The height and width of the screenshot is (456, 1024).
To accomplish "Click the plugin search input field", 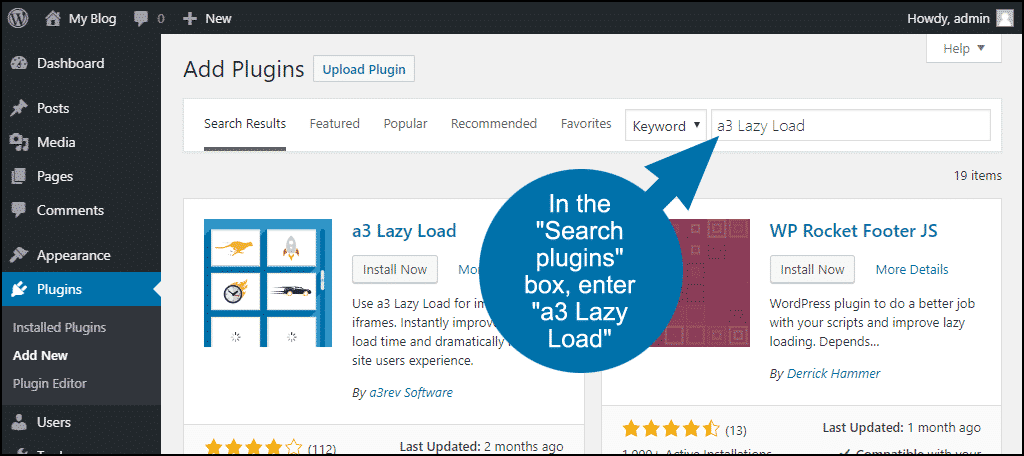I will click(x=851, y=125).
